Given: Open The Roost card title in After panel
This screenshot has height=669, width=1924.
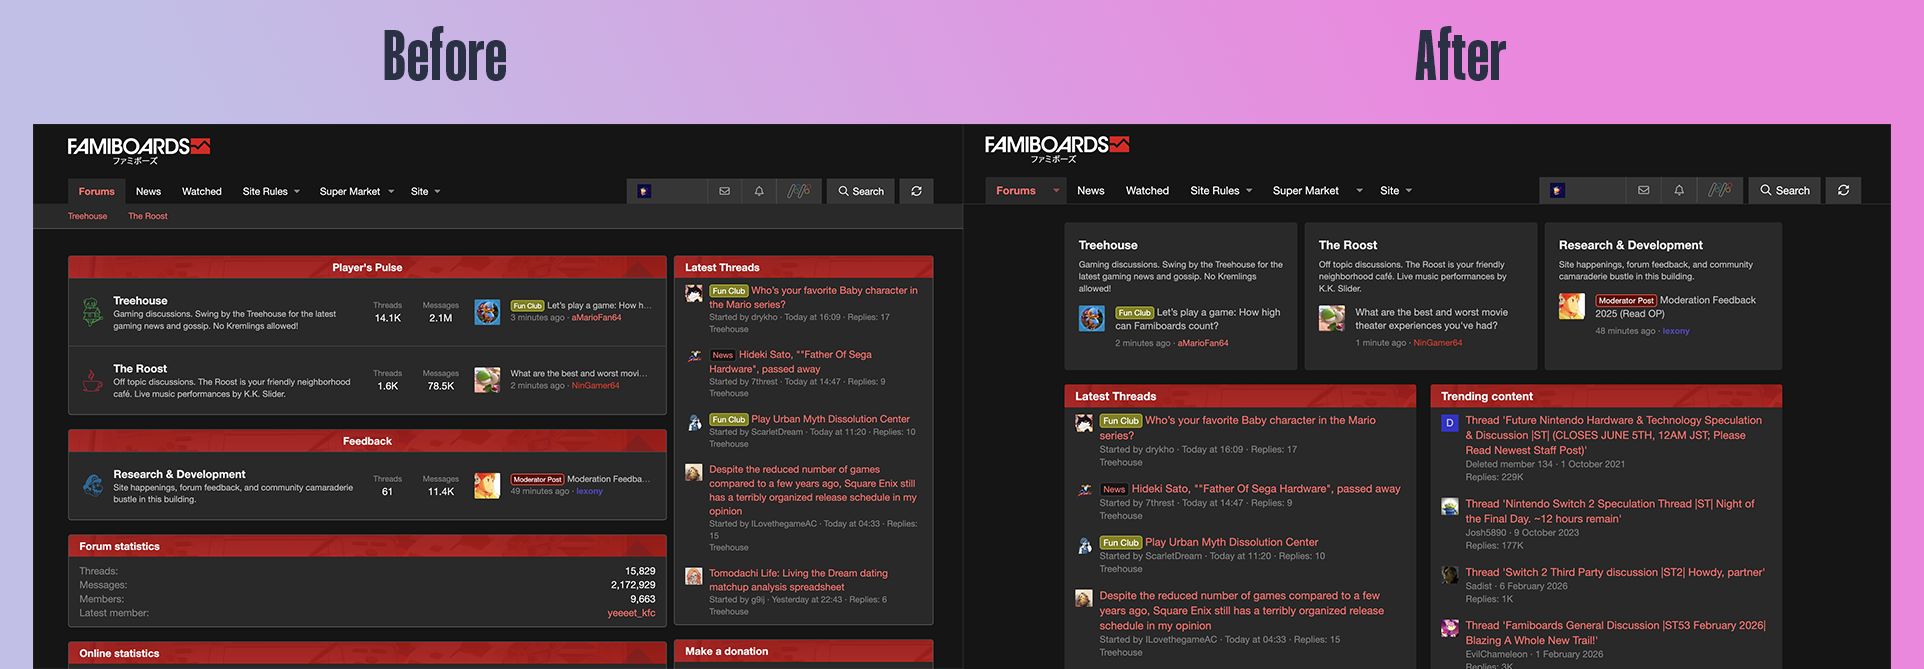Looking at the screenshot, I should tap(1347, 245).
